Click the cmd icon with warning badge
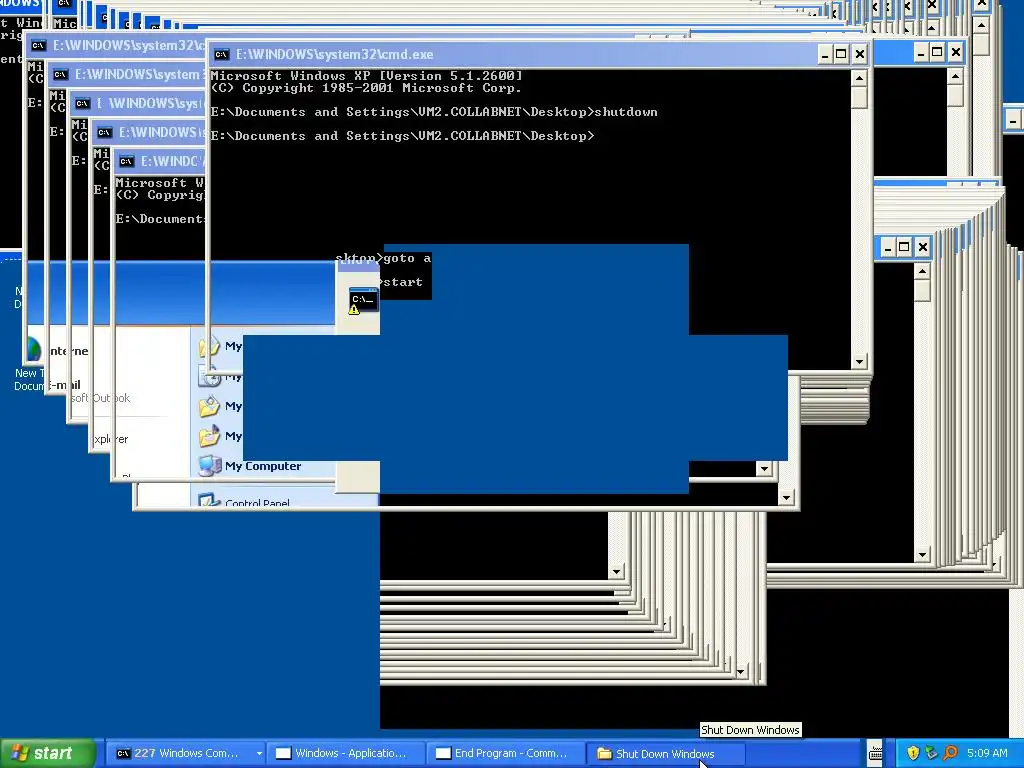 click(363, 300)
